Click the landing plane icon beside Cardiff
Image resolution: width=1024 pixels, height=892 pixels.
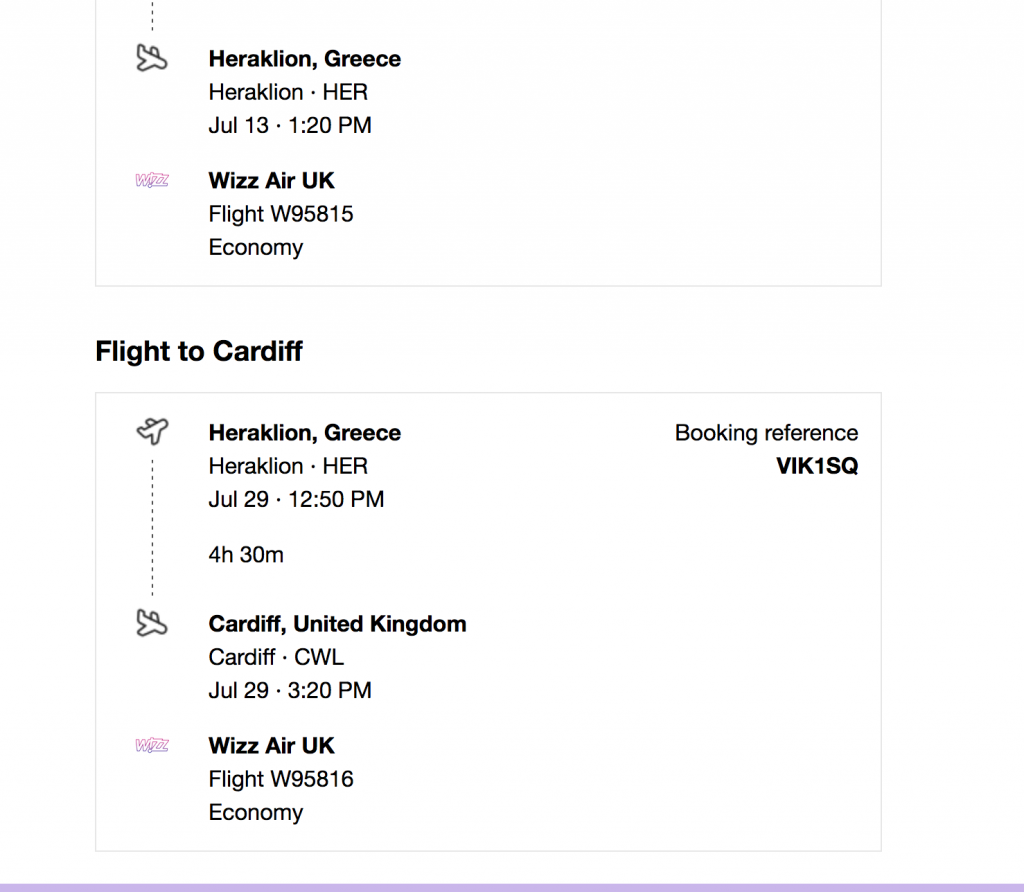(x=152, y=624)
